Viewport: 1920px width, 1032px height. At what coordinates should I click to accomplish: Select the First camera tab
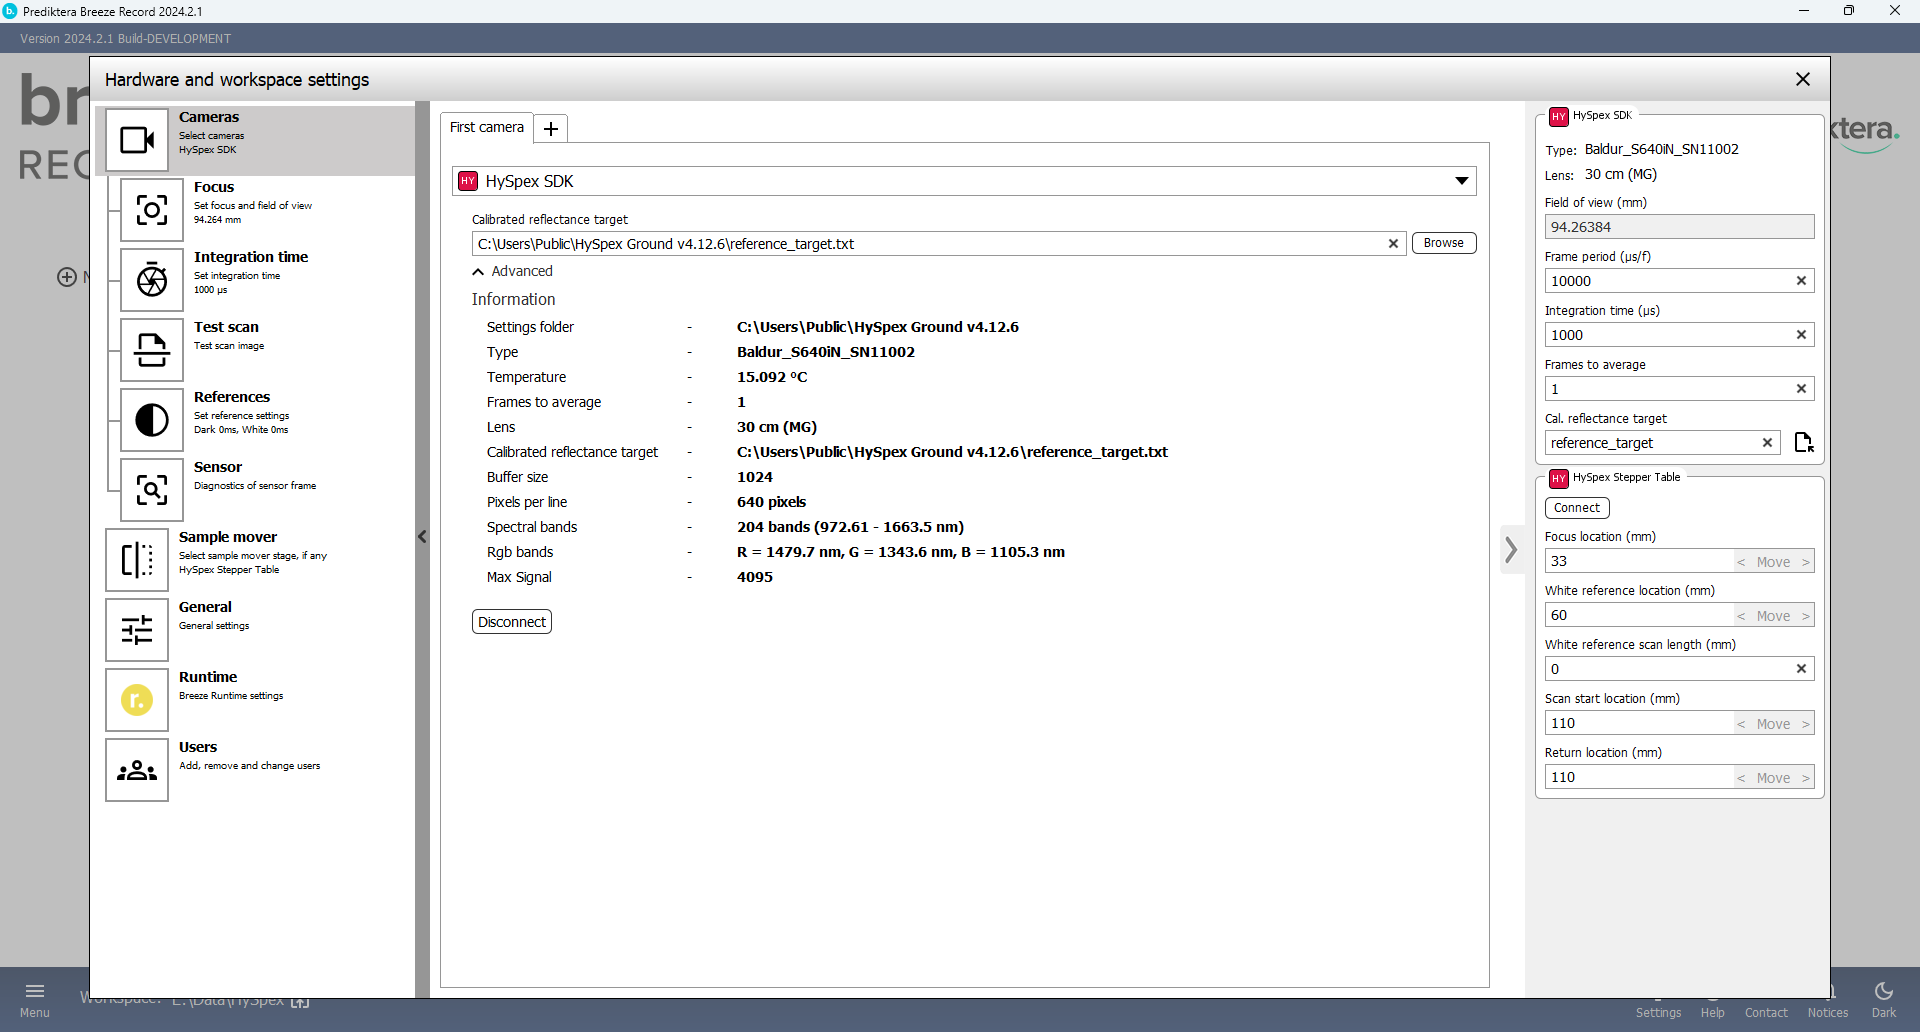pyautogui.click(x=487, y=128)
